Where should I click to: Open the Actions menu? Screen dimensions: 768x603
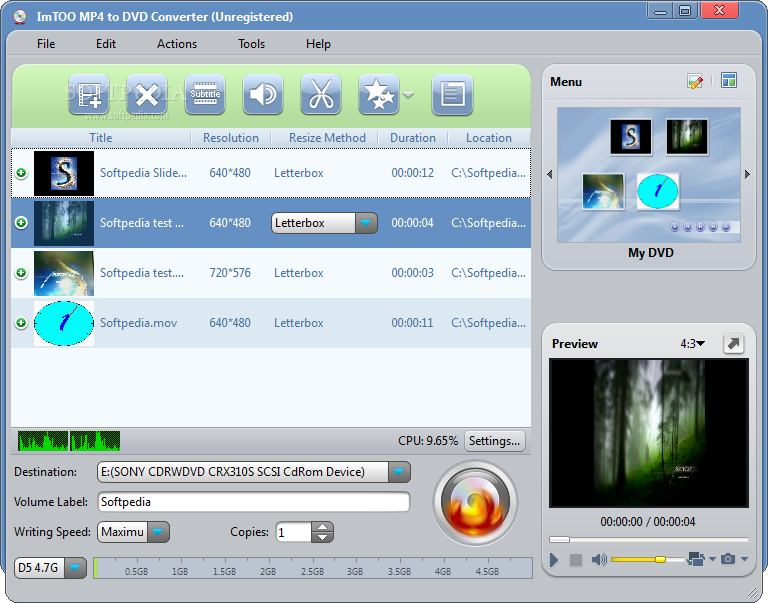point(177,44)
